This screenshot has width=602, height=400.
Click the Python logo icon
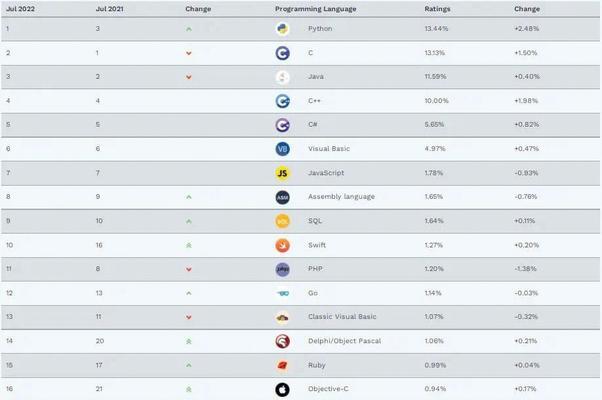[x=282, y=28]
